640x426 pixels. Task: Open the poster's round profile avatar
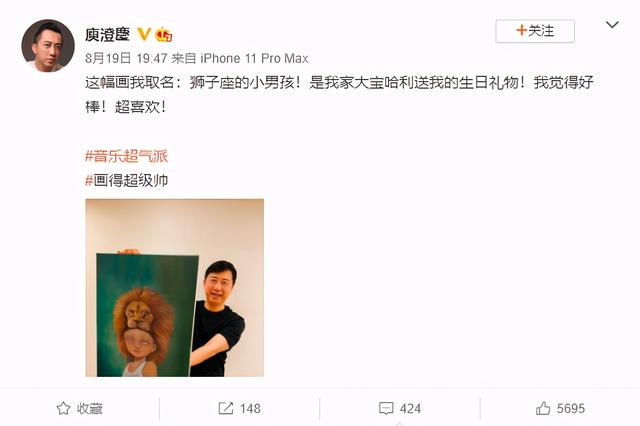(x=48, y=46)
